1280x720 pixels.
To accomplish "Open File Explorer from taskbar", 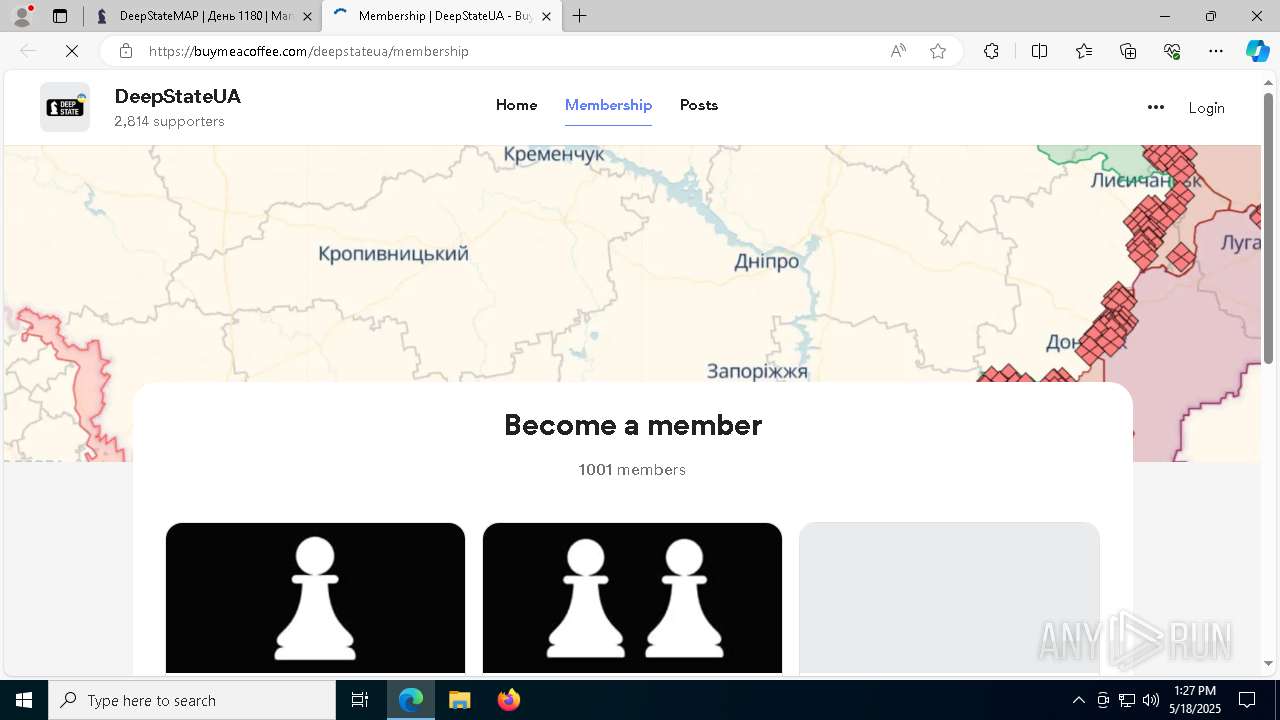I will (x=459, y=700).
